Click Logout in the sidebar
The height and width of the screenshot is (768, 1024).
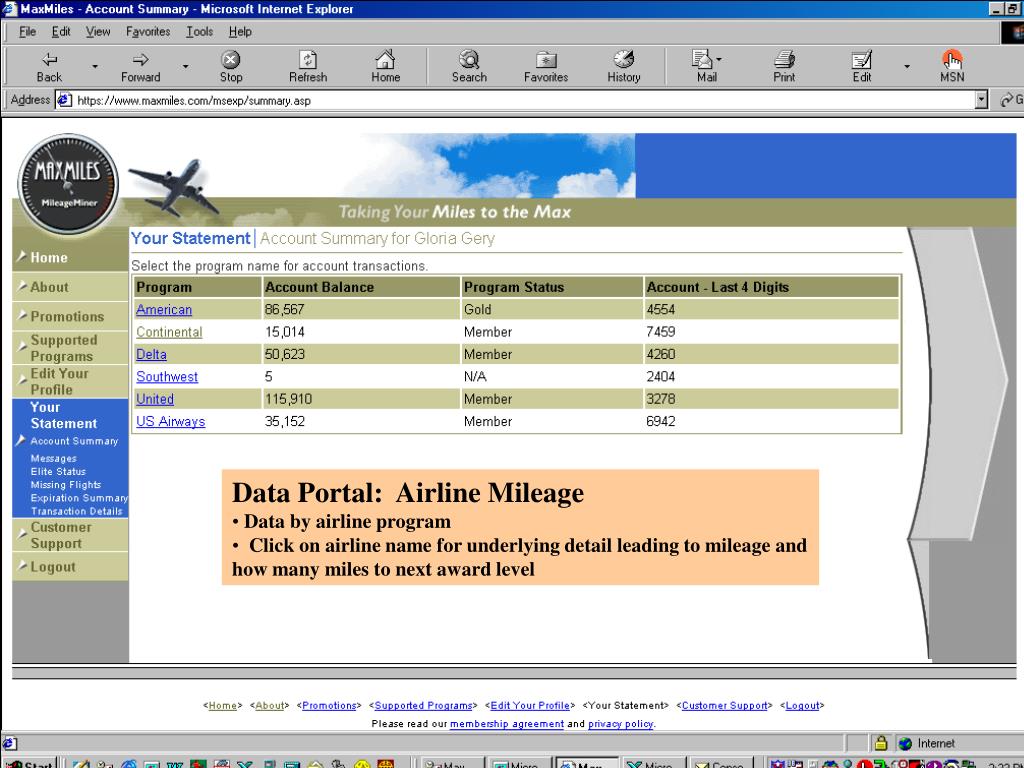pyautogui.click(x=53, y=567)
